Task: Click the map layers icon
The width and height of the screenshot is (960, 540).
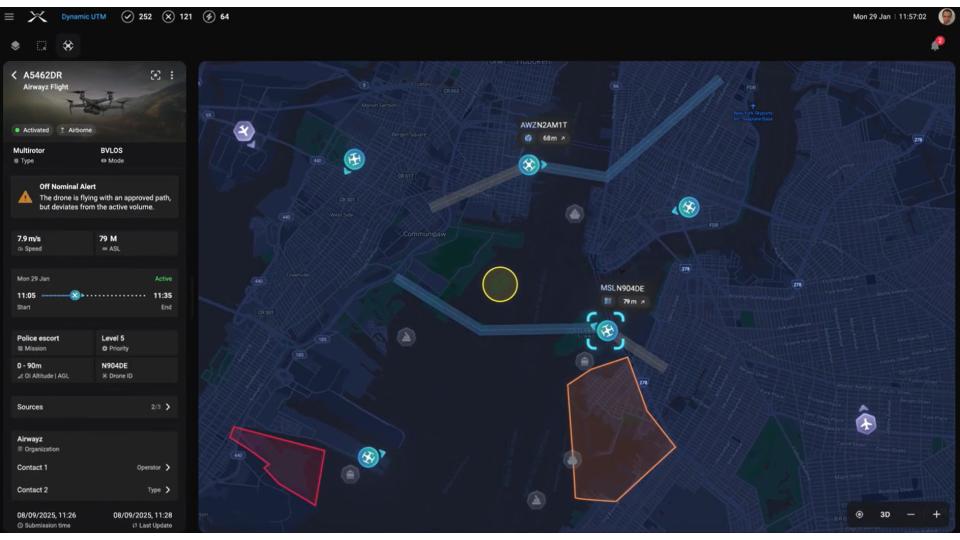Action: click(x=15, y=46)
